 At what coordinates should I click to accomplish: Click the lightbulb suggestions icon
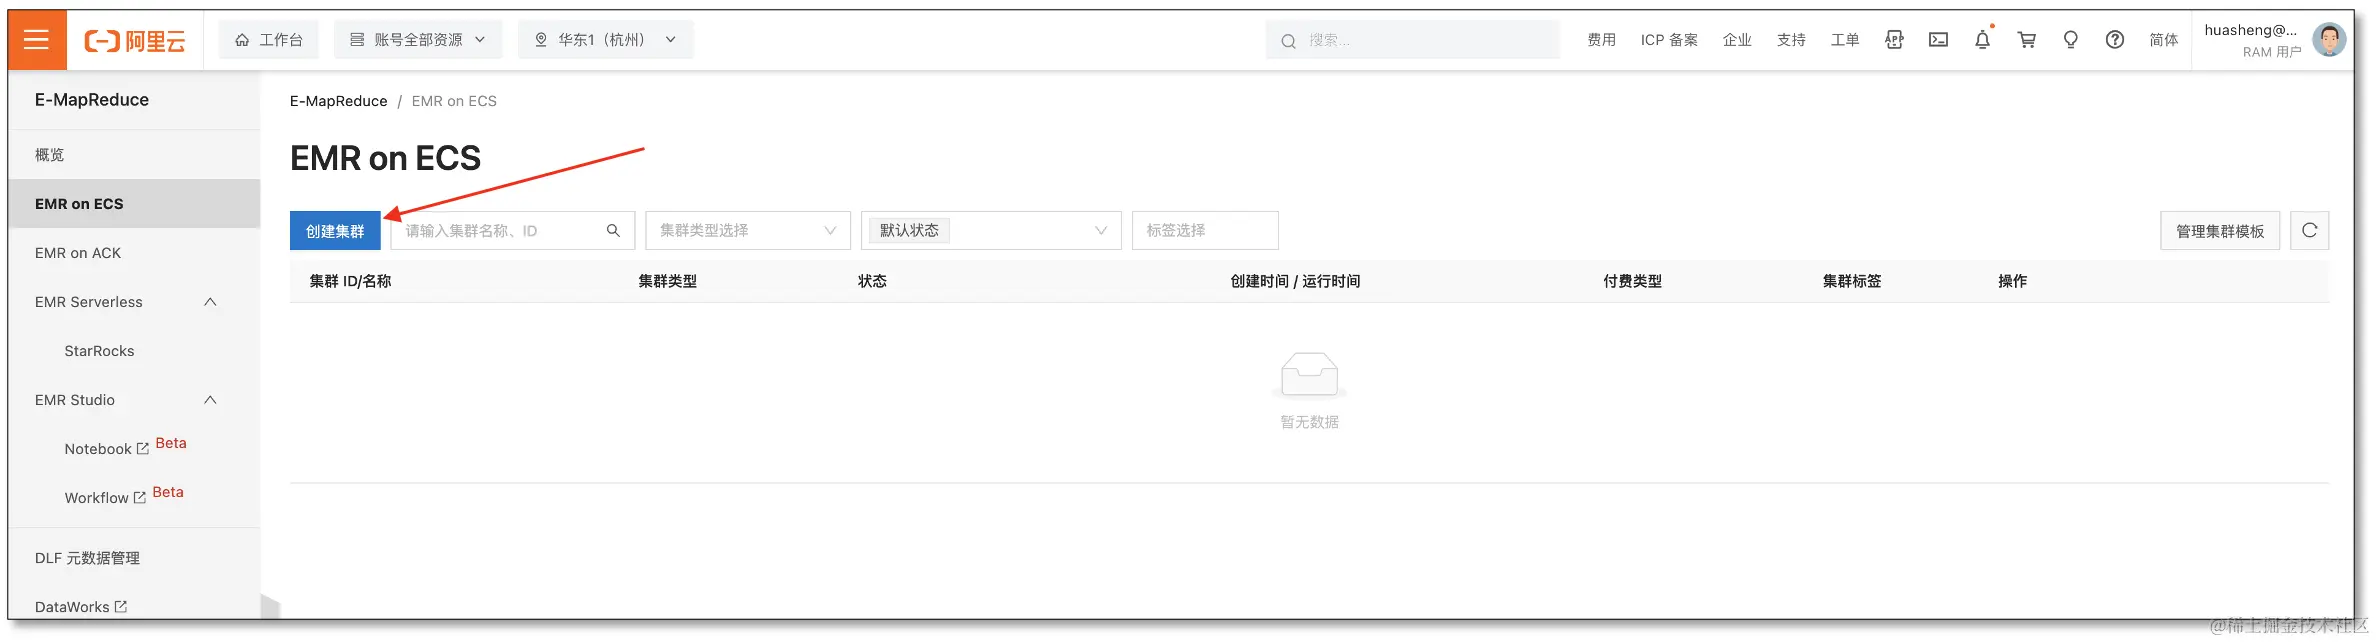point(2071,40)
